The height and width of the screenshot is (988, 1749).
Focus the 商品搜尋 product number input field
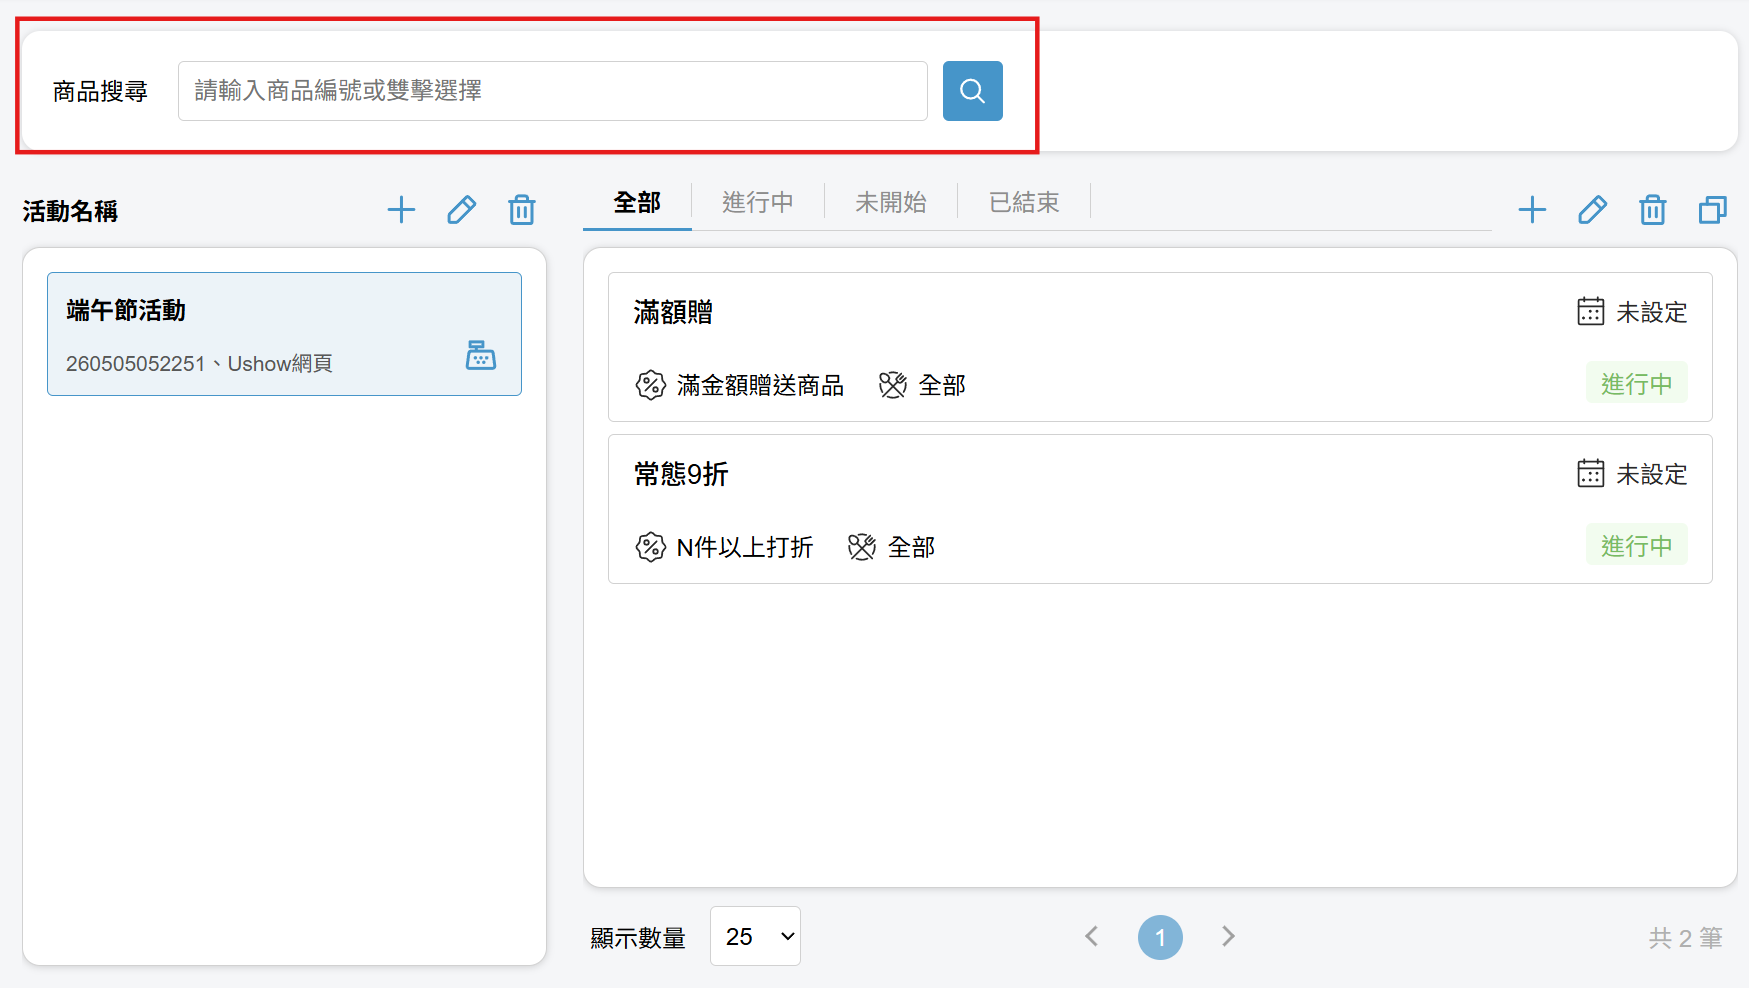[x=553, y=91]
